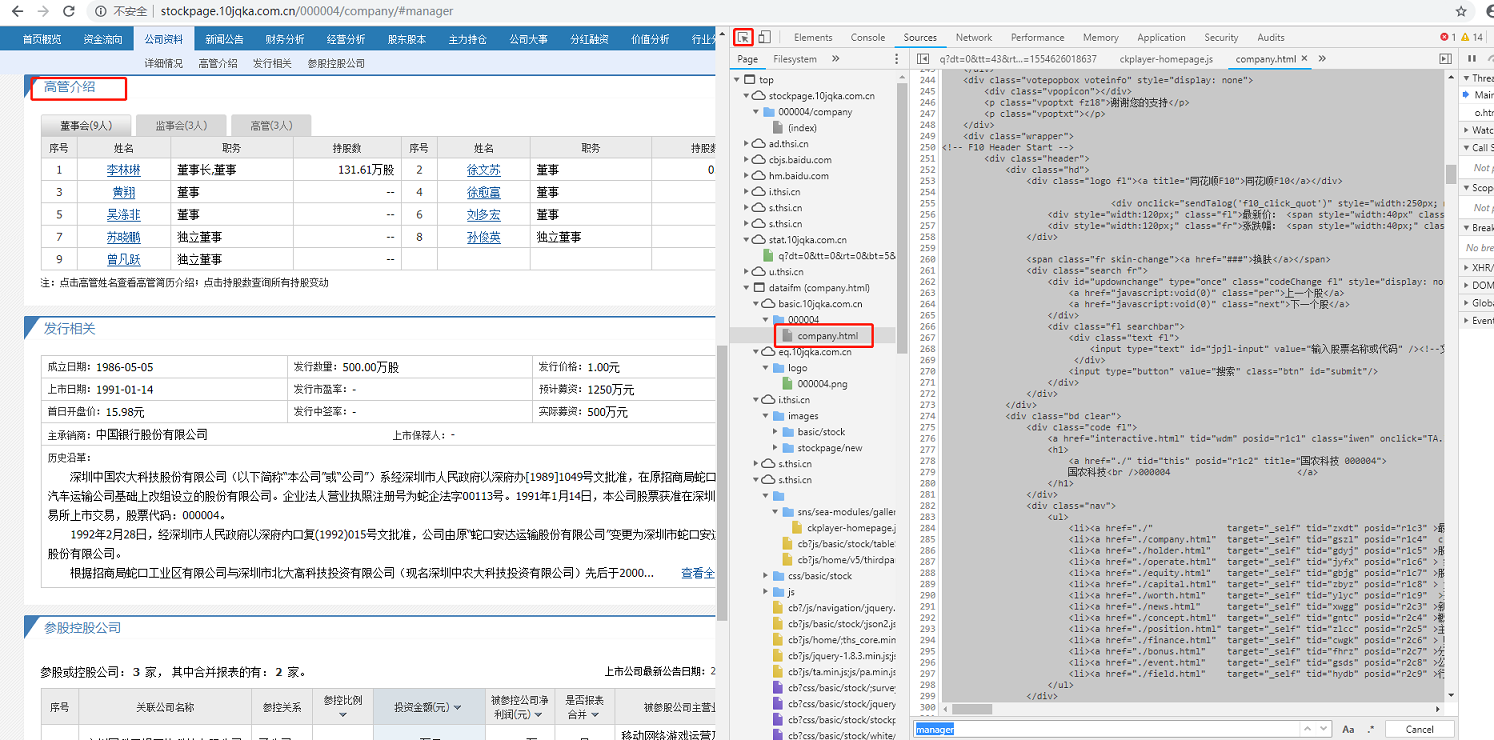
Task: Close the company.html editor tab
Action: [x=1303, y=59]
